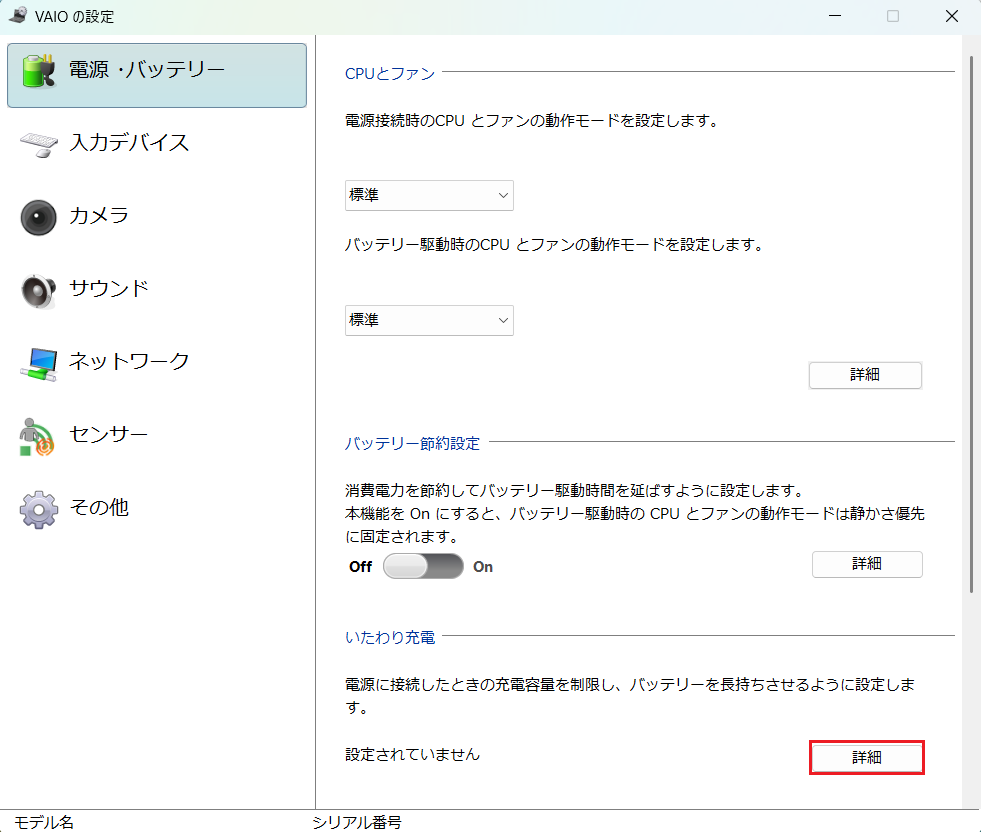Click the On label of battery saver

point(483,567)
